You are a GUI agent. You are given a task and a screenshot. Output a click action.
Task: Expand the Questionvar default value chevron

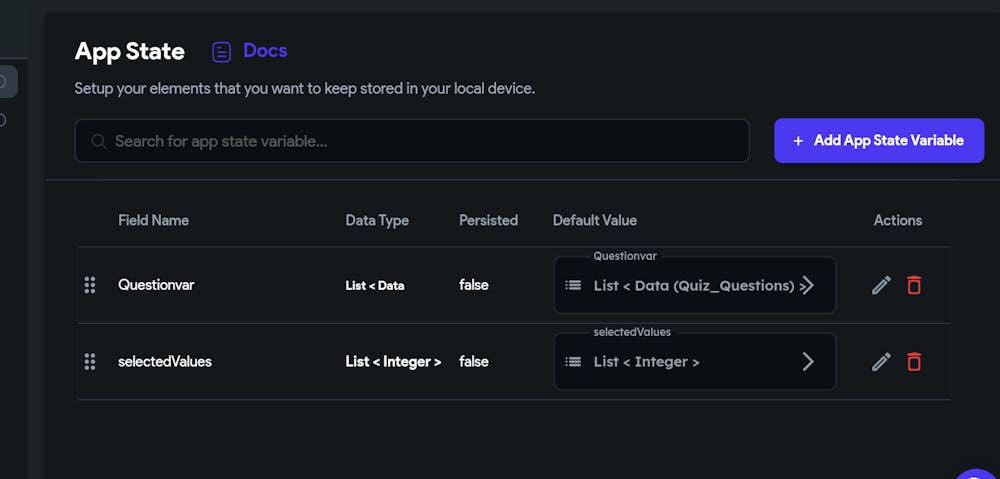pos(807,285)
